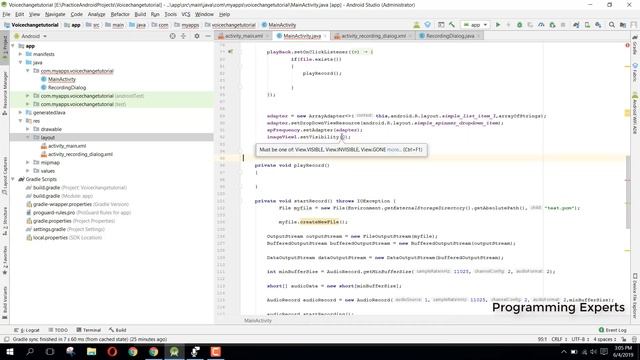Click the gutter run icon near playBack listener

(x=231, y=52)
